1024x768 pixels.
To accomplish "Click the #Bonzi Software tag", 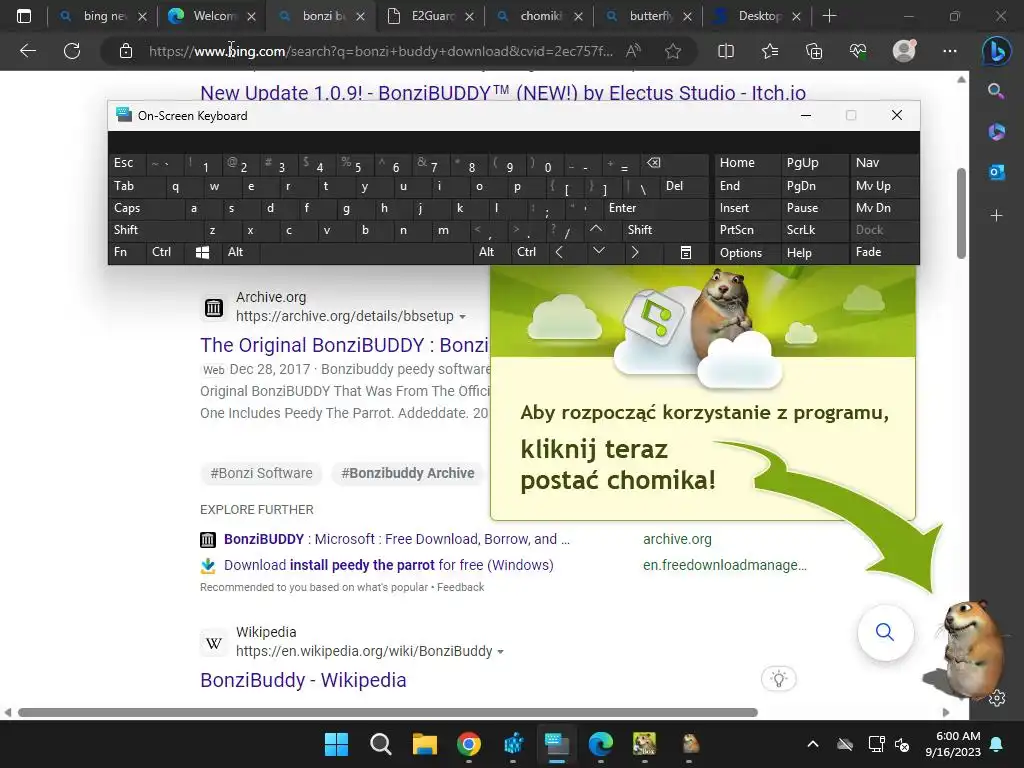I will click(261, 473).
